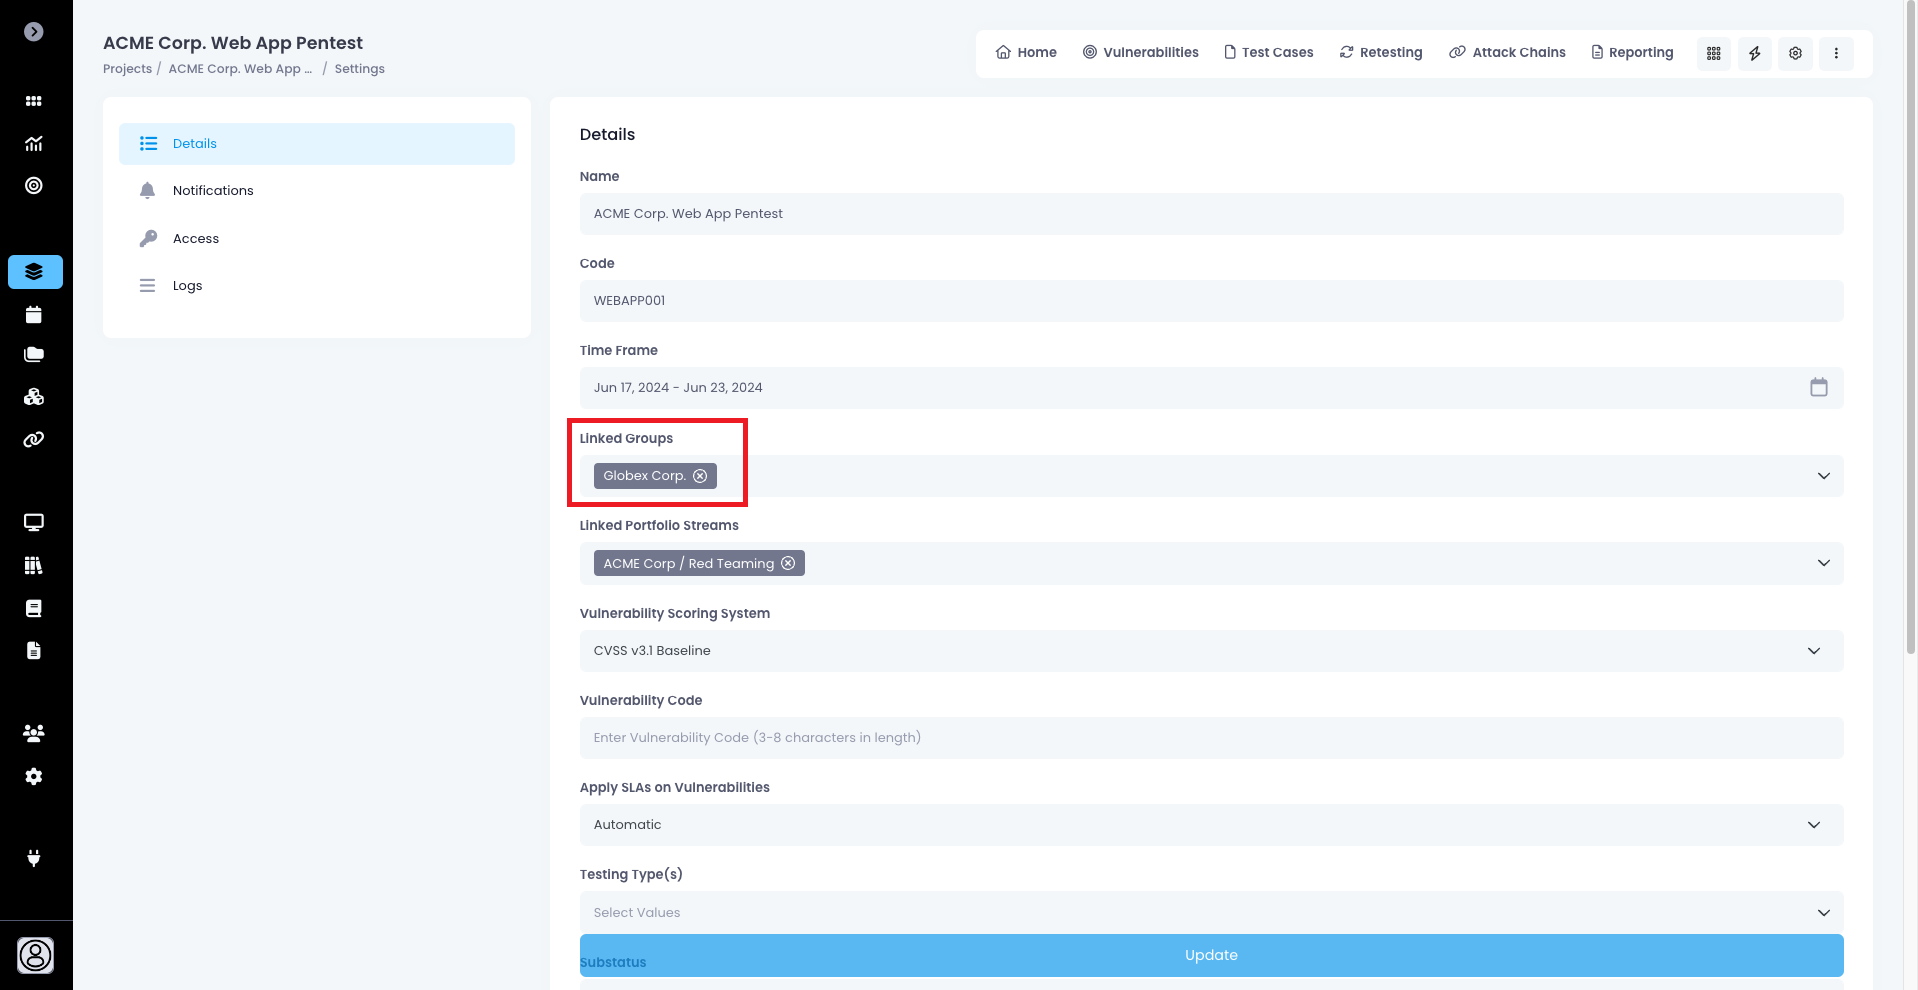Screen dimensions: 1918x990
Task: Switch to the Vulnerabilities tab
Action: (x=1140, y=52)
